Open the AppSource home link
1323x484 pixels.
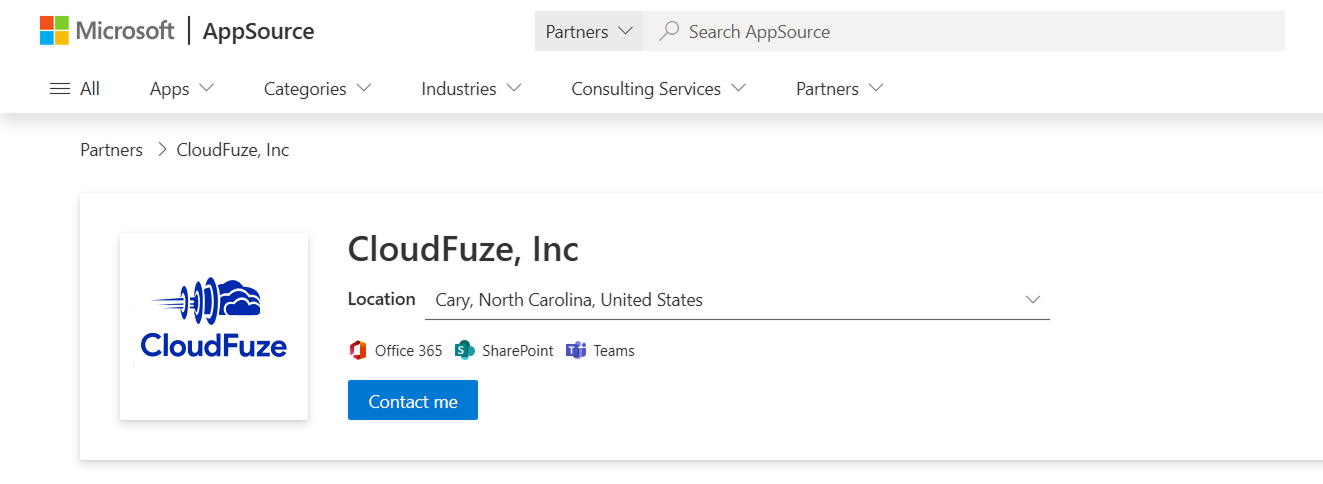click(258, 31)
